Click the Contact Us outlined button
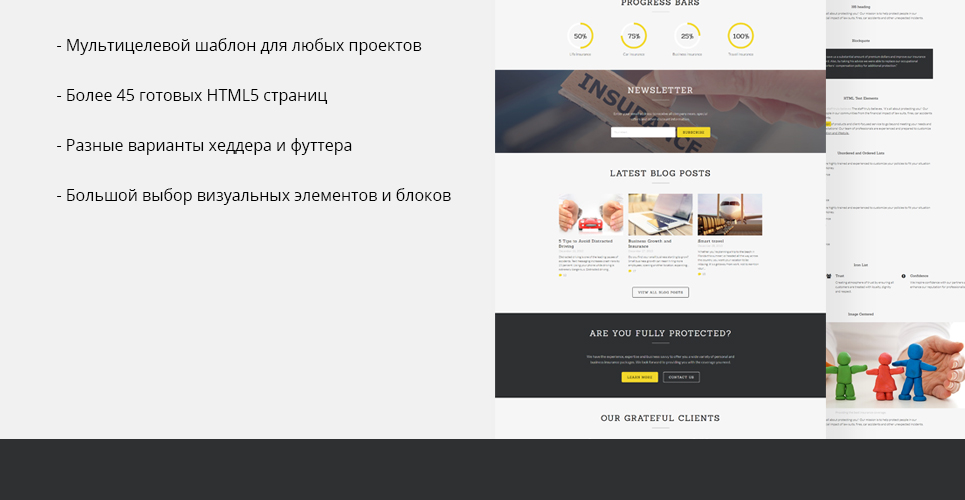This screenshot has width=965, height=500. (x=681, y=377)
